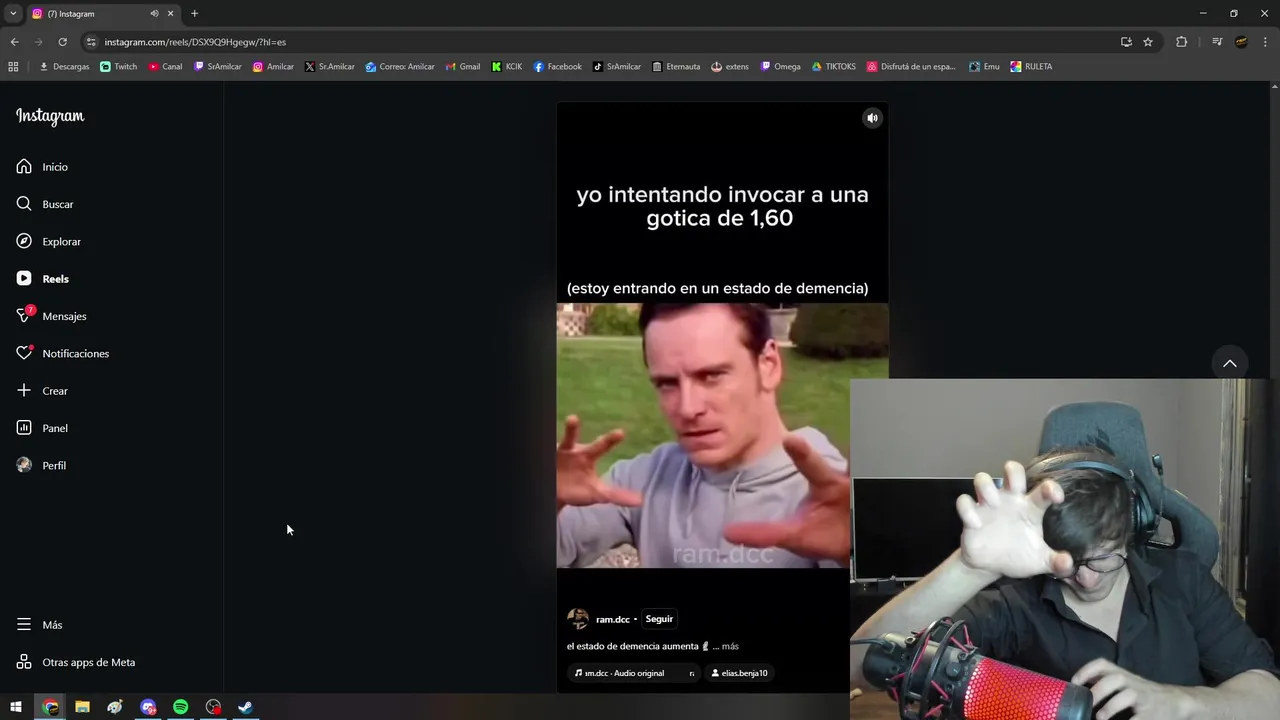Open the browser extensions menu
The height and width of the screenshot is (720, 1280).
[1182, 42]
